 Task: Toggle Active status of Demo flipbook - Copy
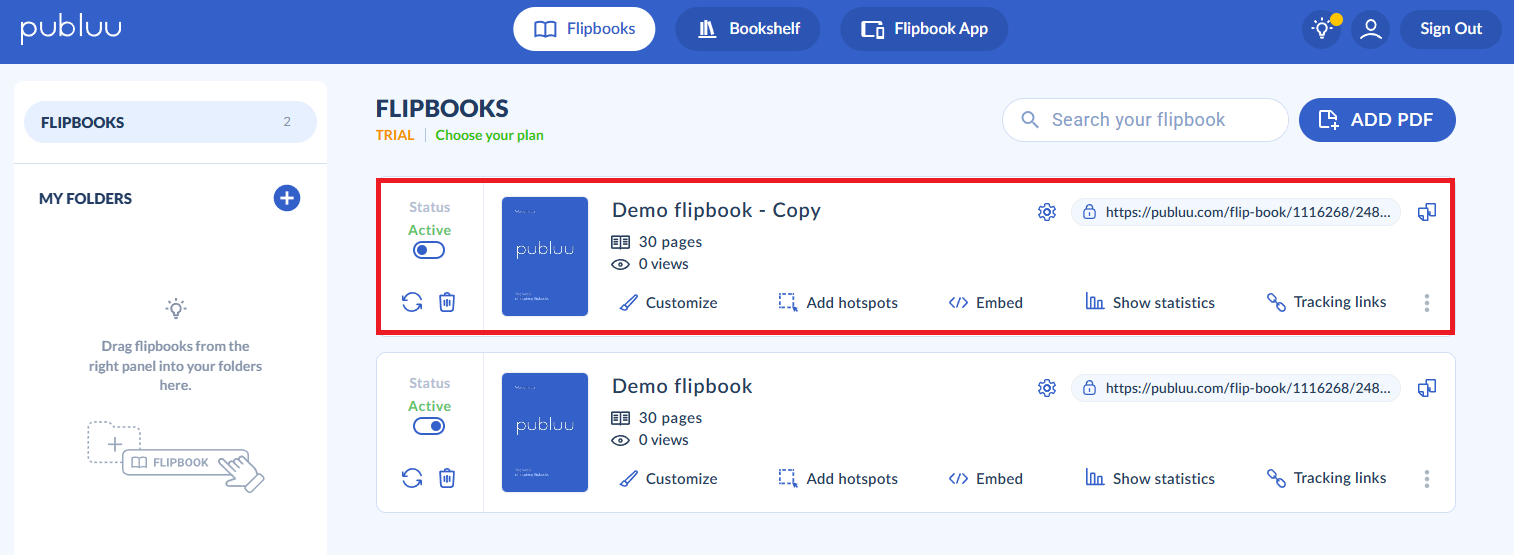click(x=429, y=250)
